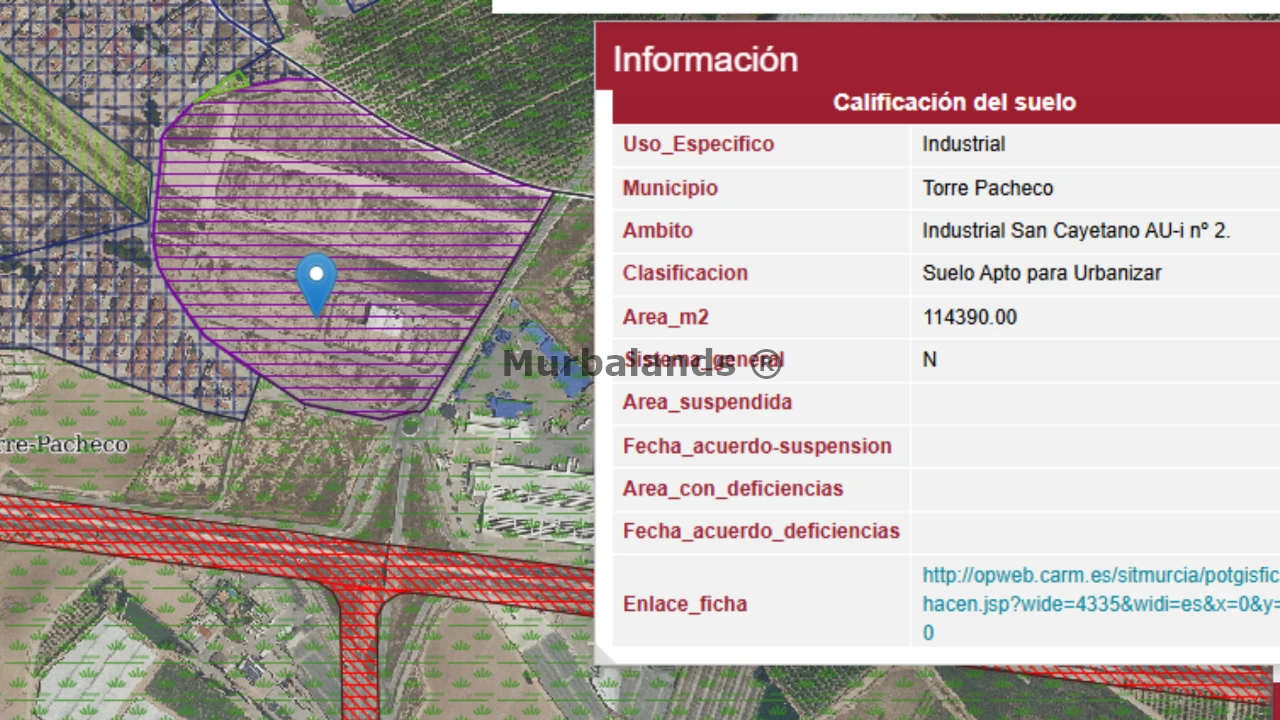Screen dimensions: 1280x720
Task: Click the Fecha_acuerdo-suspension label
Action: click(x=756, y=446)
